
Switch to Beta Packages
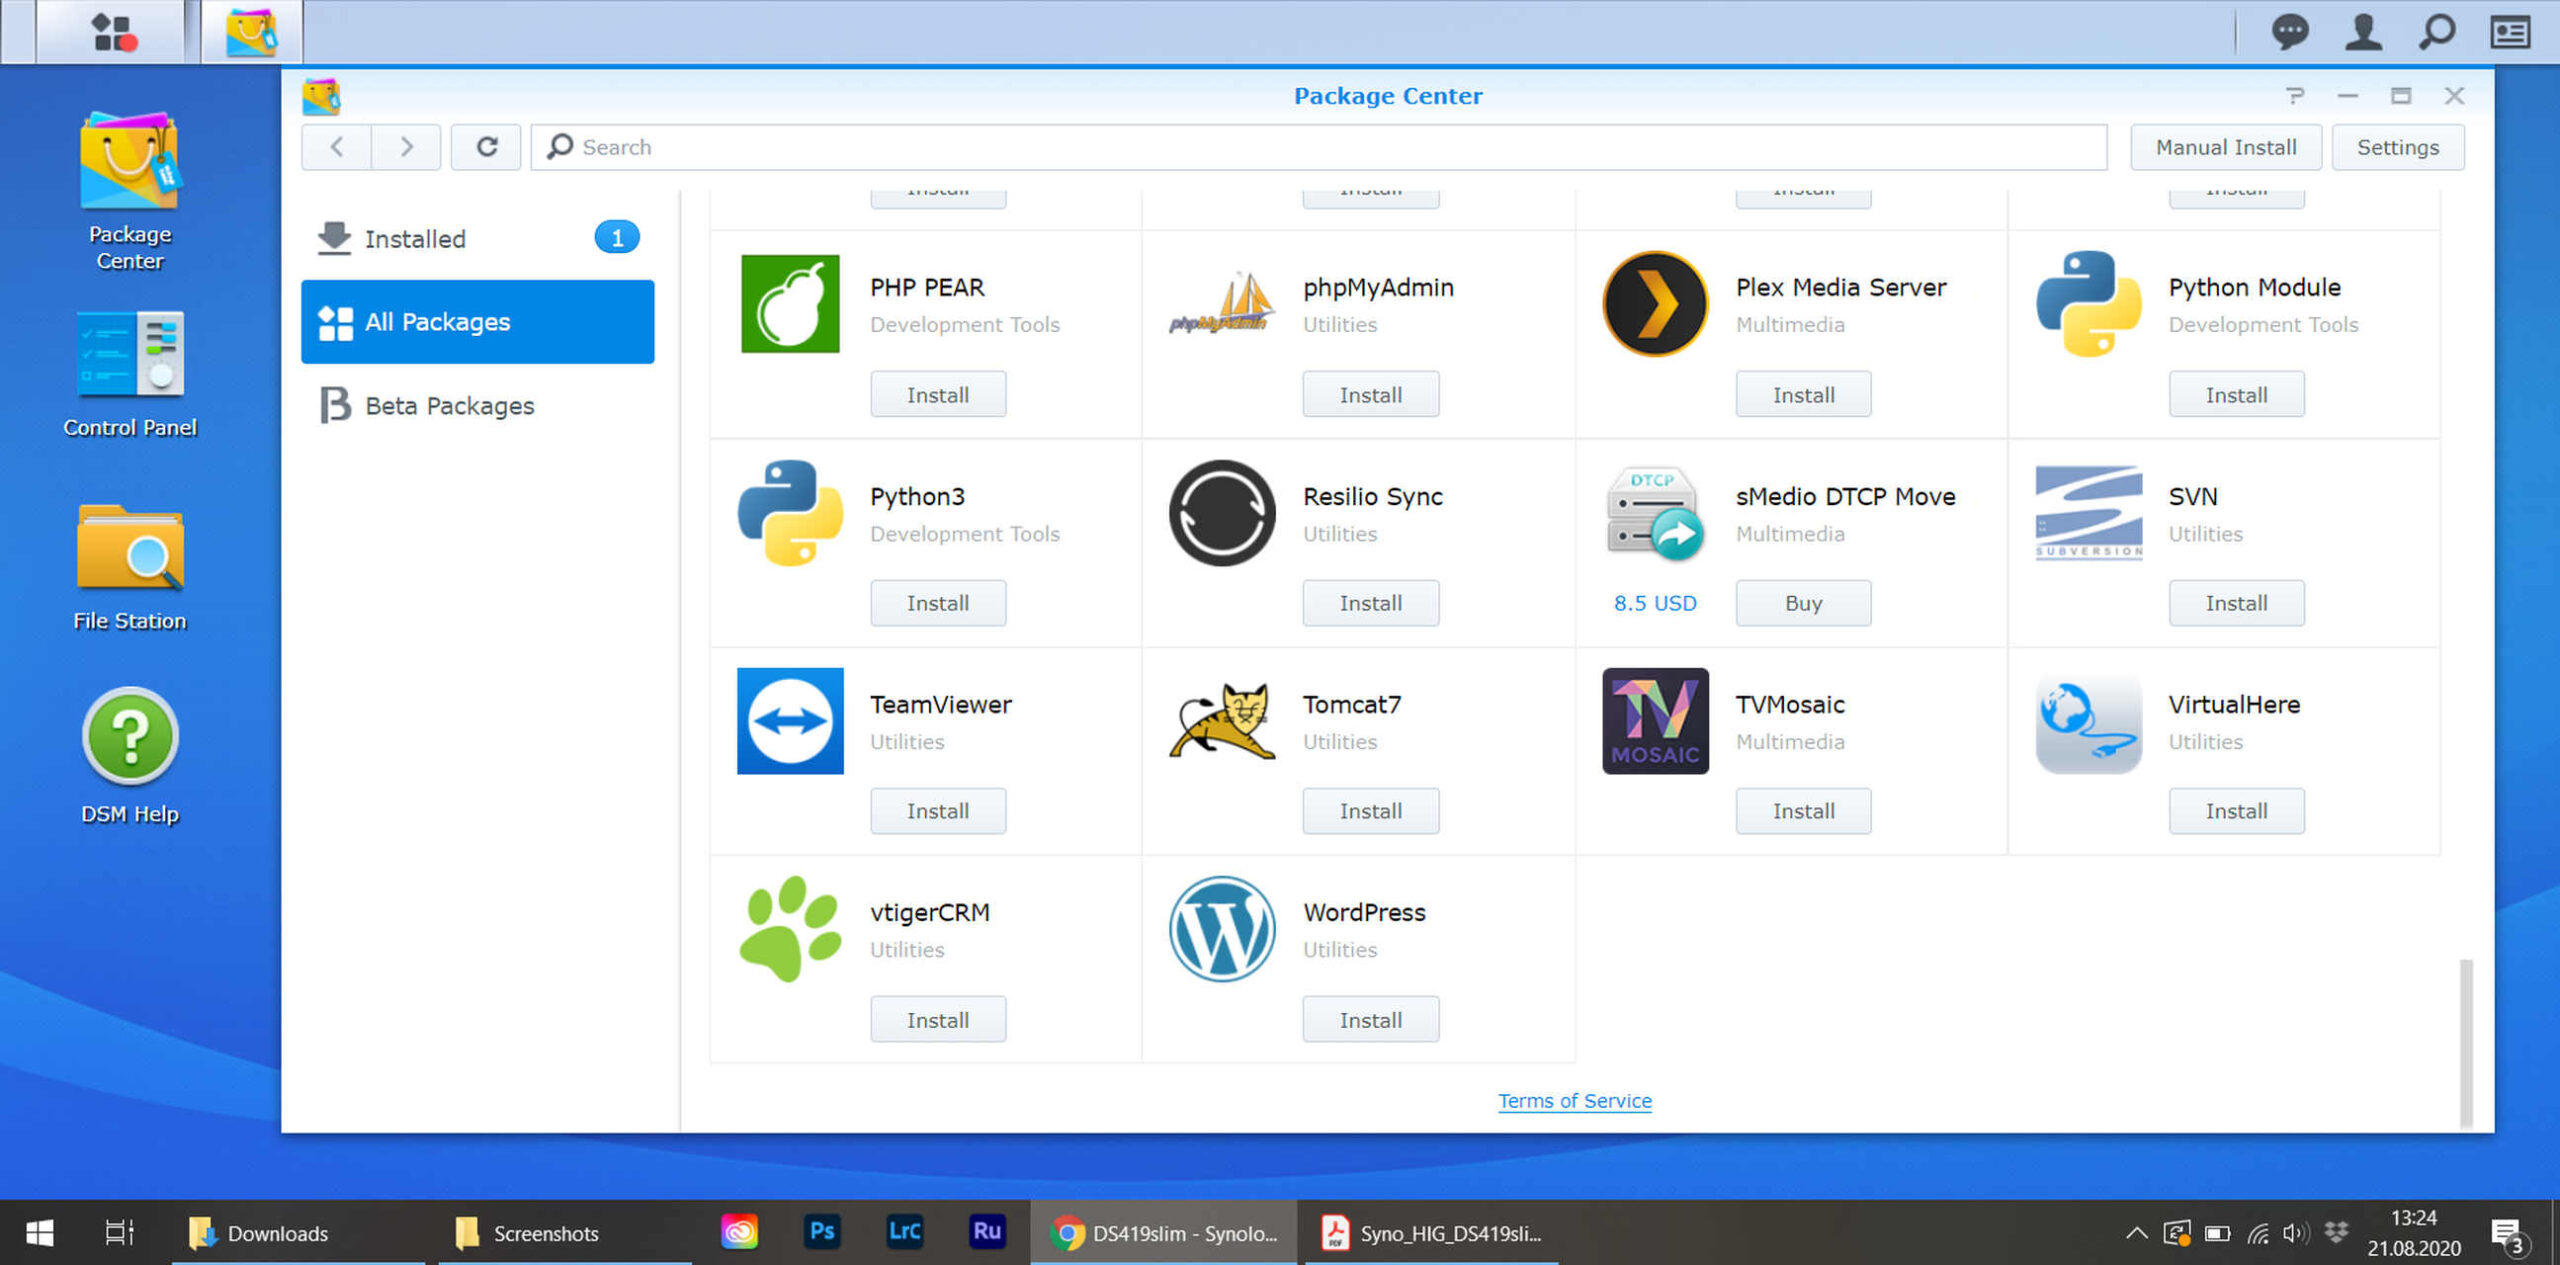pyautogui.click(x=478, y=405)
